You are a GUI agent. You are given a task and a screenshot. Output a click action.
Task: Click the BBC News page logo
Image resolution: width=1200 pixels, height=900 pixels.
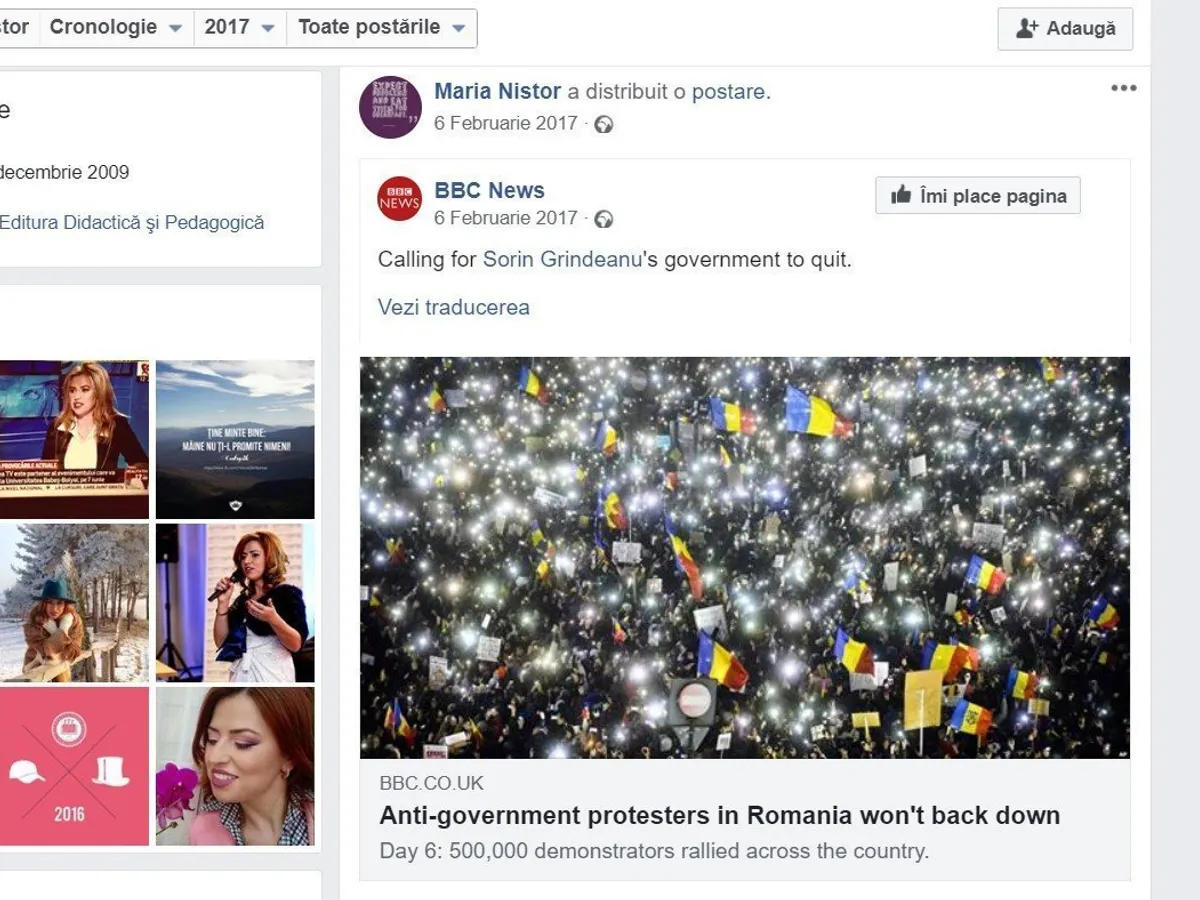coord(400,198)
